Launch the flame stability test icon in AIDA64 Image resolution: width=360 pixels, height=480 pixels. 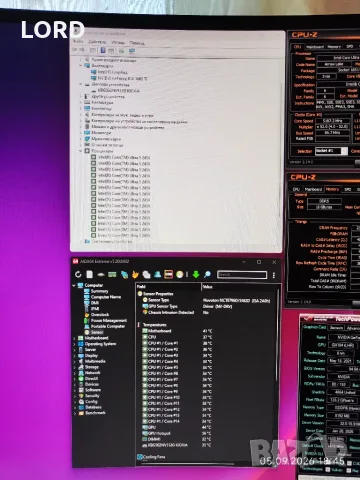135,274
